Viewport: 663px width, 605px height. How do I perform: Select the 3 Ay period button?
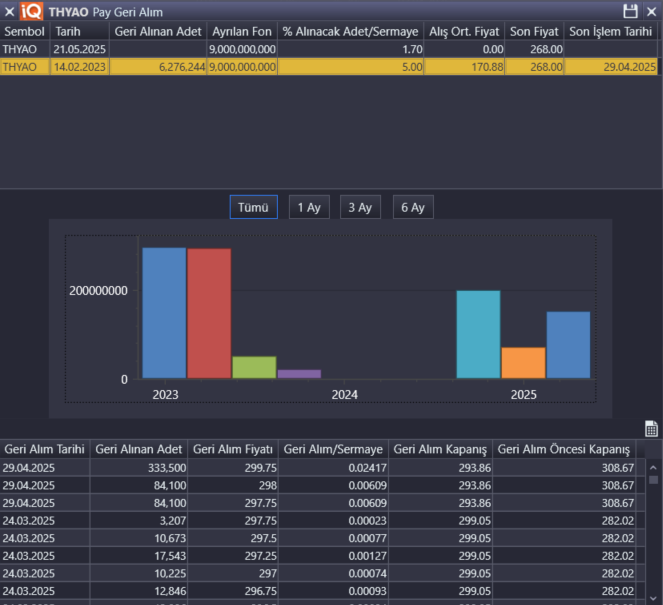pos(360,207)
